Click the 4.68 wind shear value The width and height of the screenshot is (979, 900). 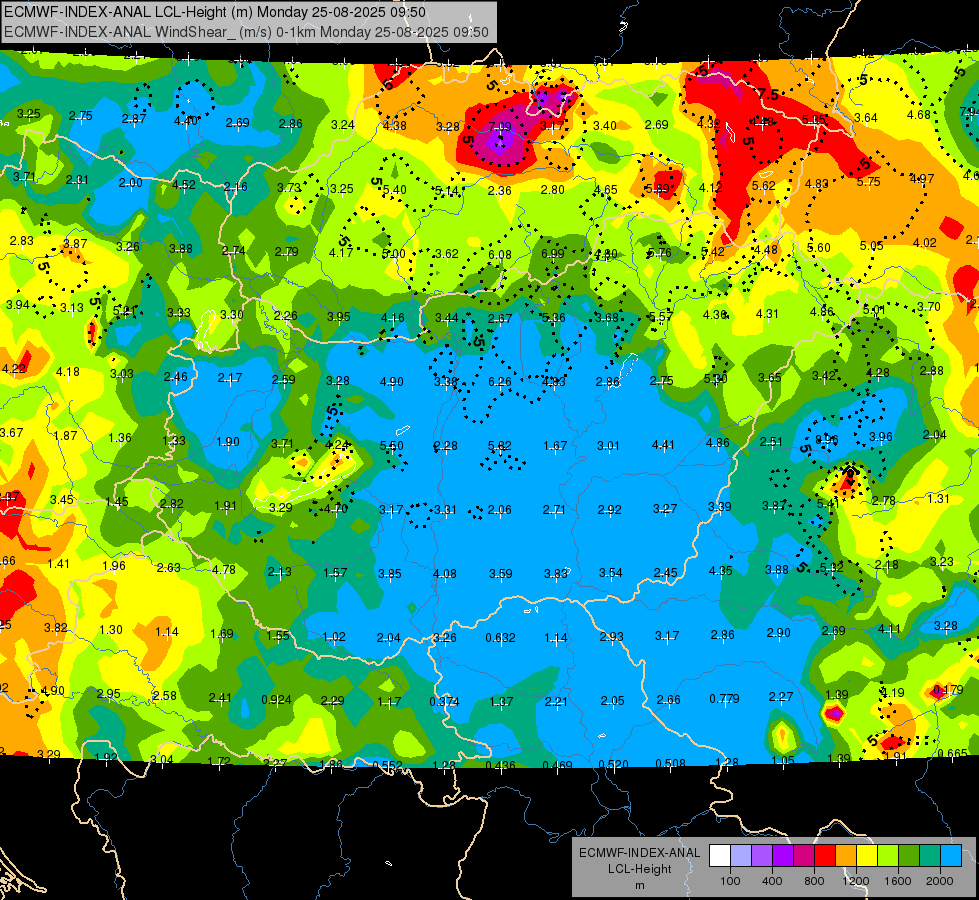coord(918,115)
